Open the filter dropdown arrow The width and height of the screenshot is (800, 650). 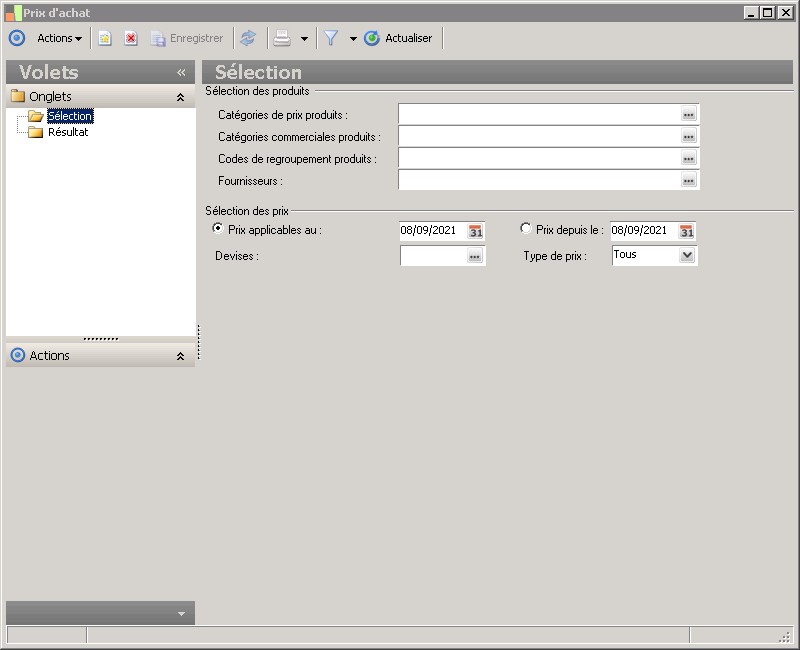(353, 39)
